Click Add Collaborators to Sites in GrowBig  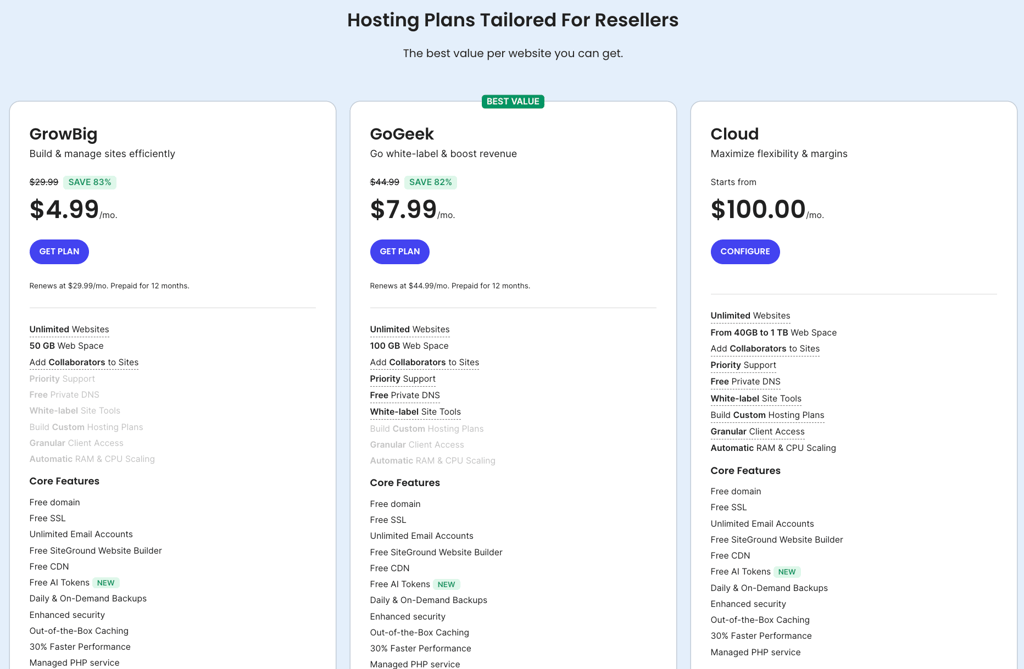pyautogui.click(x=84, y=362)
